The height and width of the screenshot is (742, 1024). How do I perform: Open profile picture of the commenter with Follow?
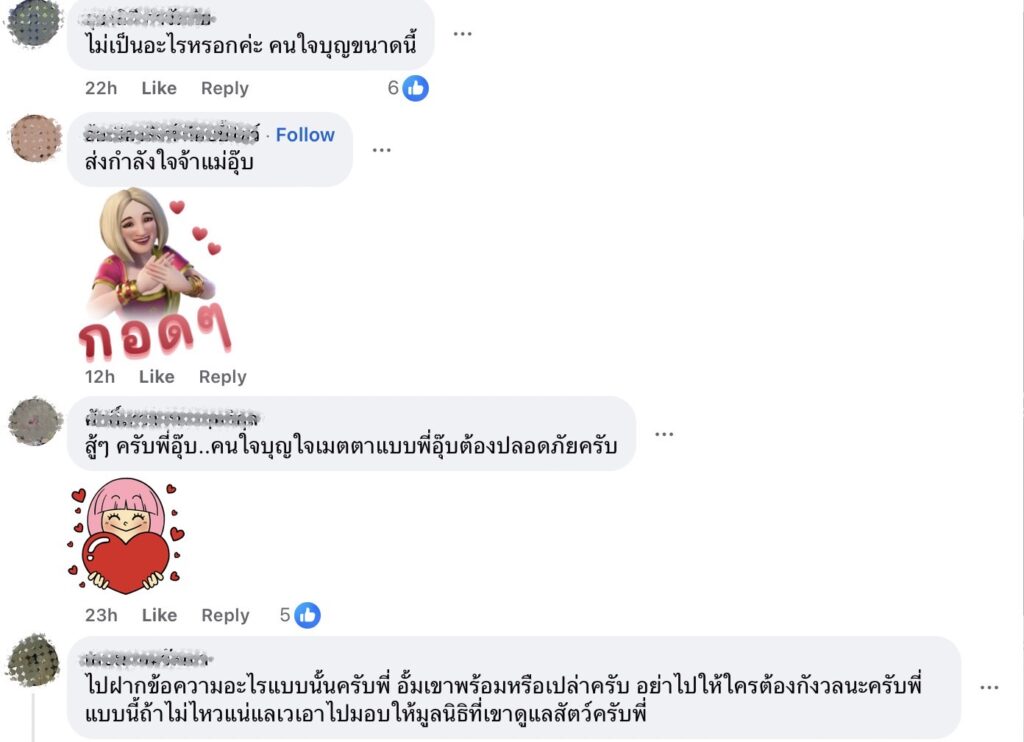point(37,138)
